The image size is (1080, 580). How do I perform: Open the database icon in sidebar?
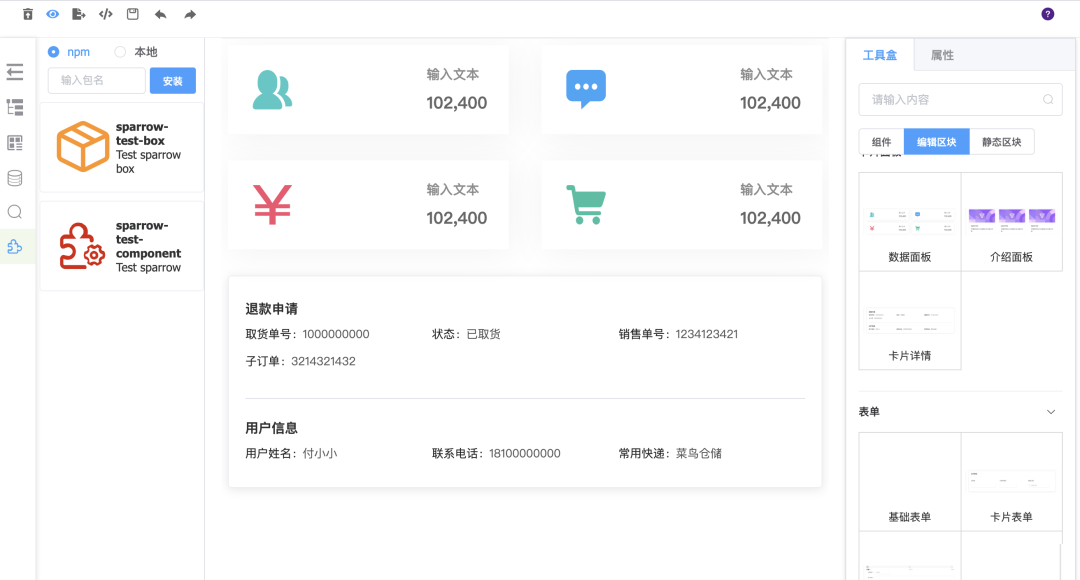point(15,178)
